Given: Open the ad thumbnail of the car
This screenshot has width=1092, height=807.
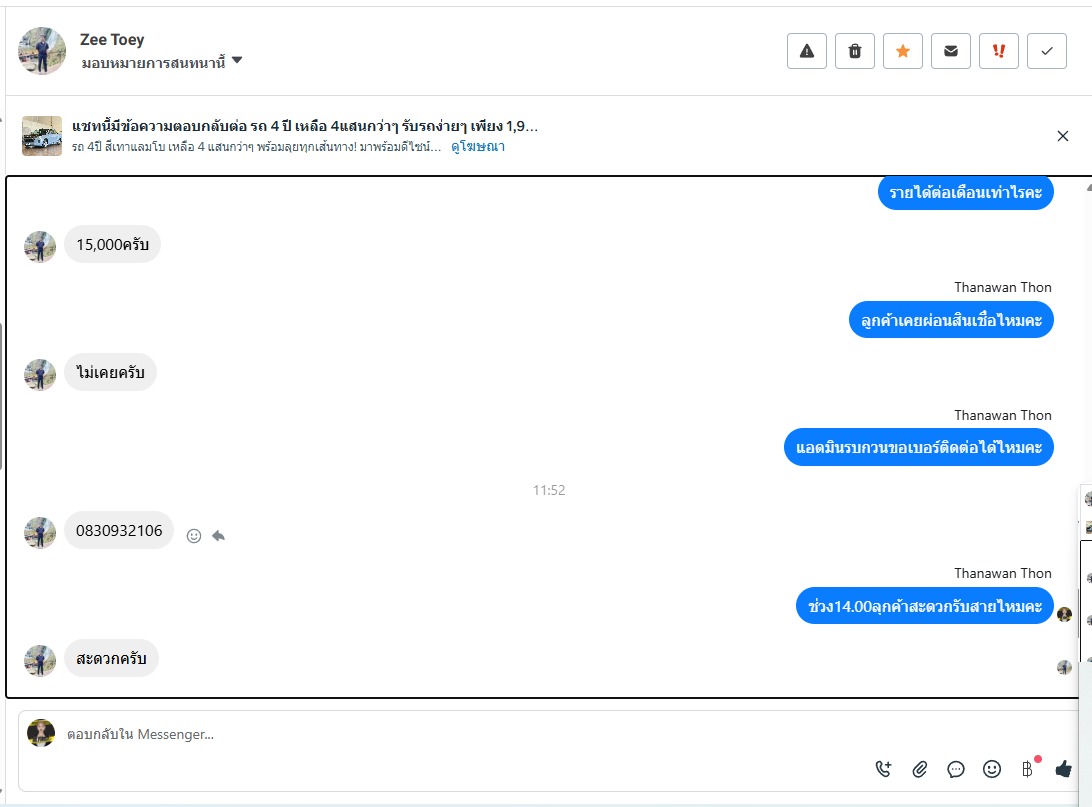Looking at the screenshot, I should (x=42, y=136).
